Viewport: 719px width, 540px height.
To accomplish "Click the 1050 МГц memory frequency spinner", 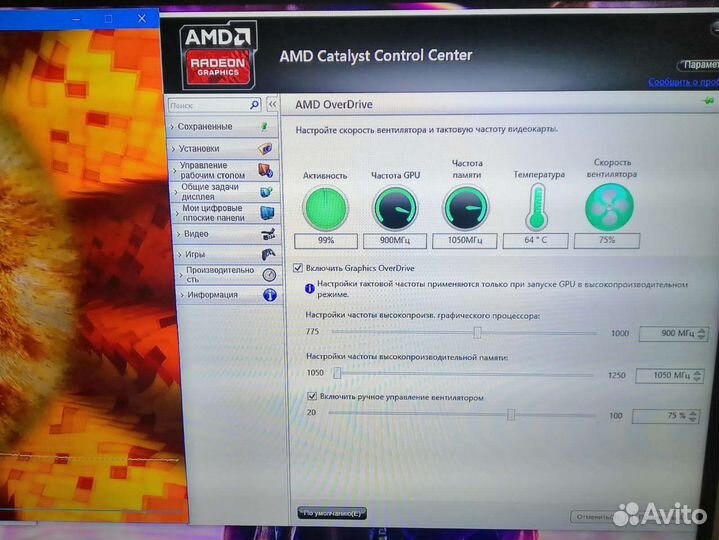I will click(x=669, y=375).
